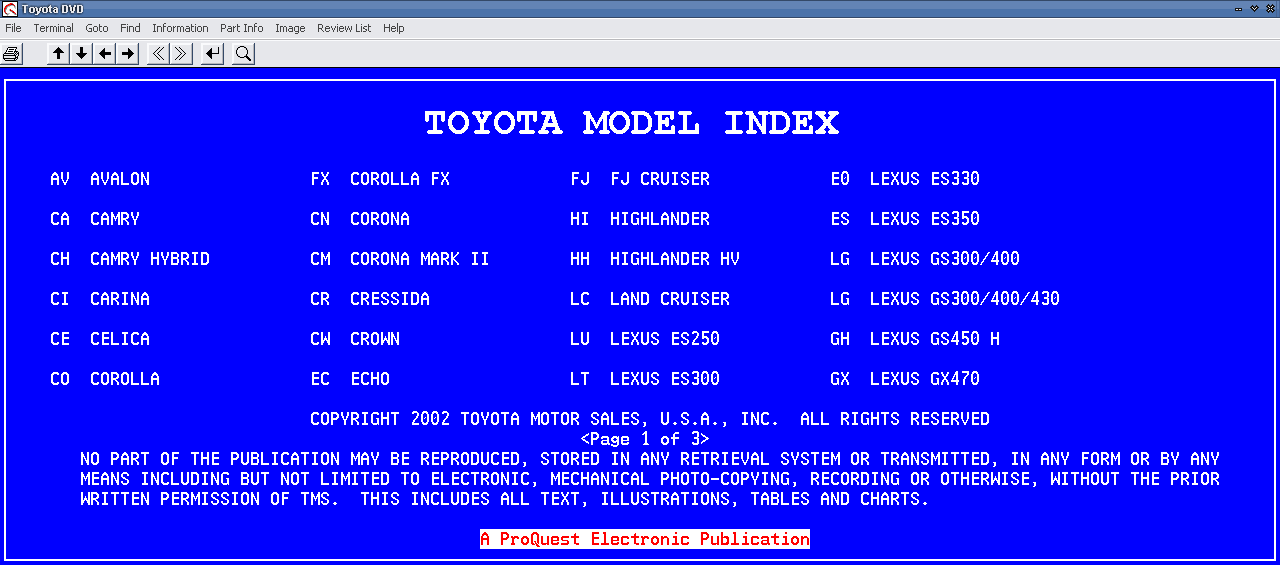Click the right arrow toolbar button
Screen dimensions: 1280x565
click(128, 54)
